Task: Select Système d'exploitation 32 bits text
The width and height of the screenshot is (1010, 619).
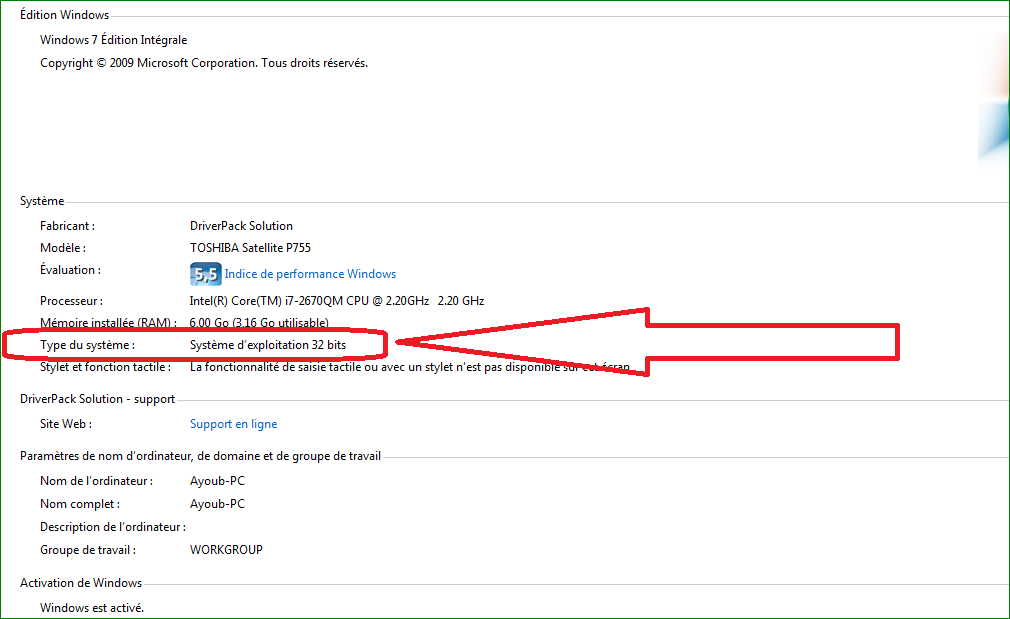Action: [268, 345]
